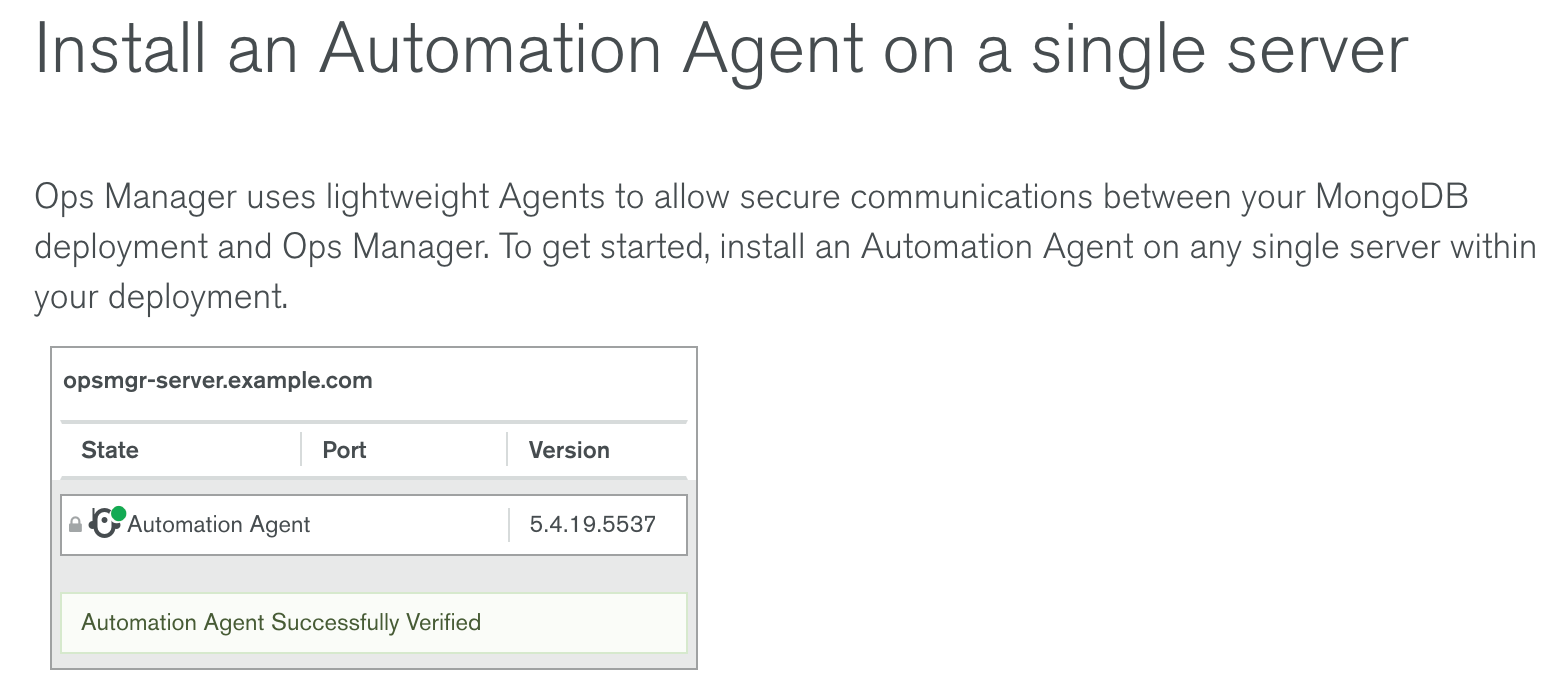Open the Automation Agent row label
Image resolution: width=1556 pixels, height=690 pixels.
click(219, 525)
